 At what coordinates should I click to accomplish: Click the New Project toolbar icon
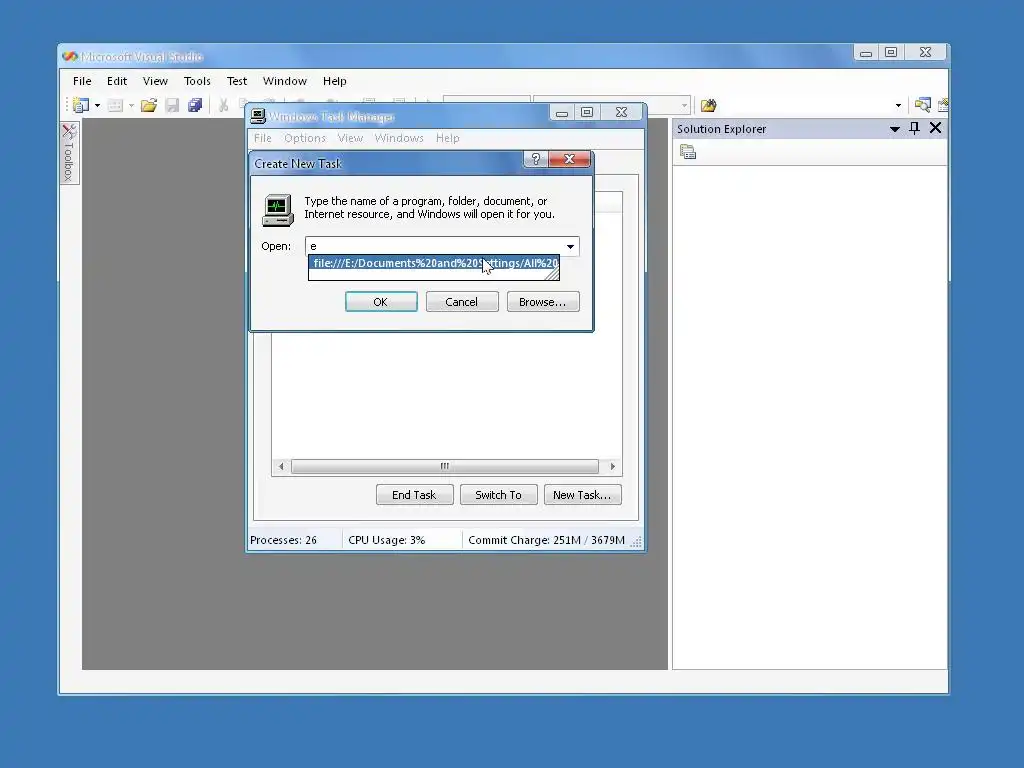[x=81, y=105]
